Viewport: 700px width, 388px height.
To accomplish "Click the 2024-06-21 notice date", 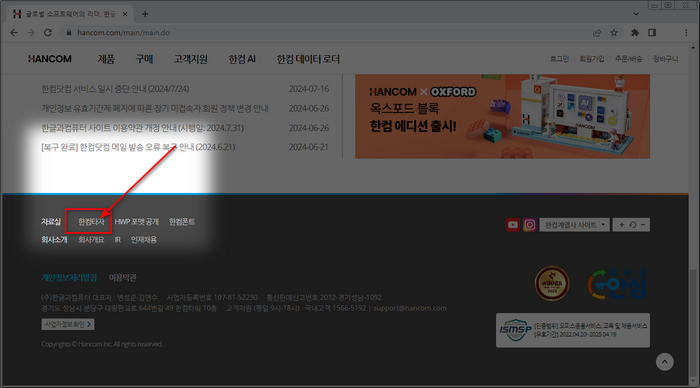I will coord(308,147).
